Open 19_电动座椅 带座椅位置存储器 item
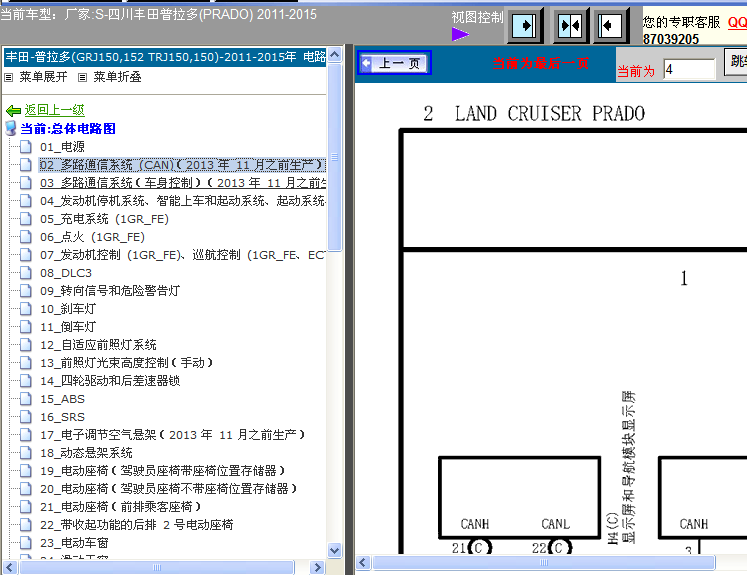The width and height of the screenshot is (747, 575). pyautogui.click(x=162, y=471)
